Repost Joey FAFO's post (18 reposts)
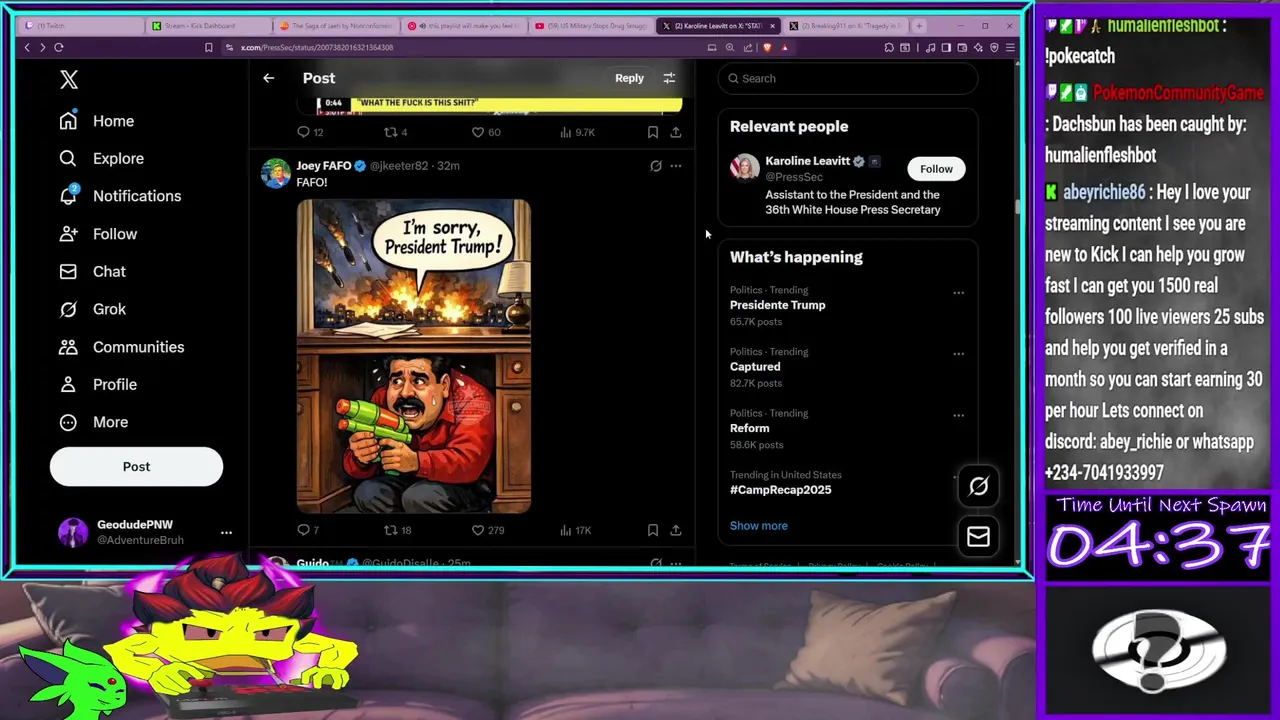1280x720 pixels. pyautogui.click(x=398, y=530)
